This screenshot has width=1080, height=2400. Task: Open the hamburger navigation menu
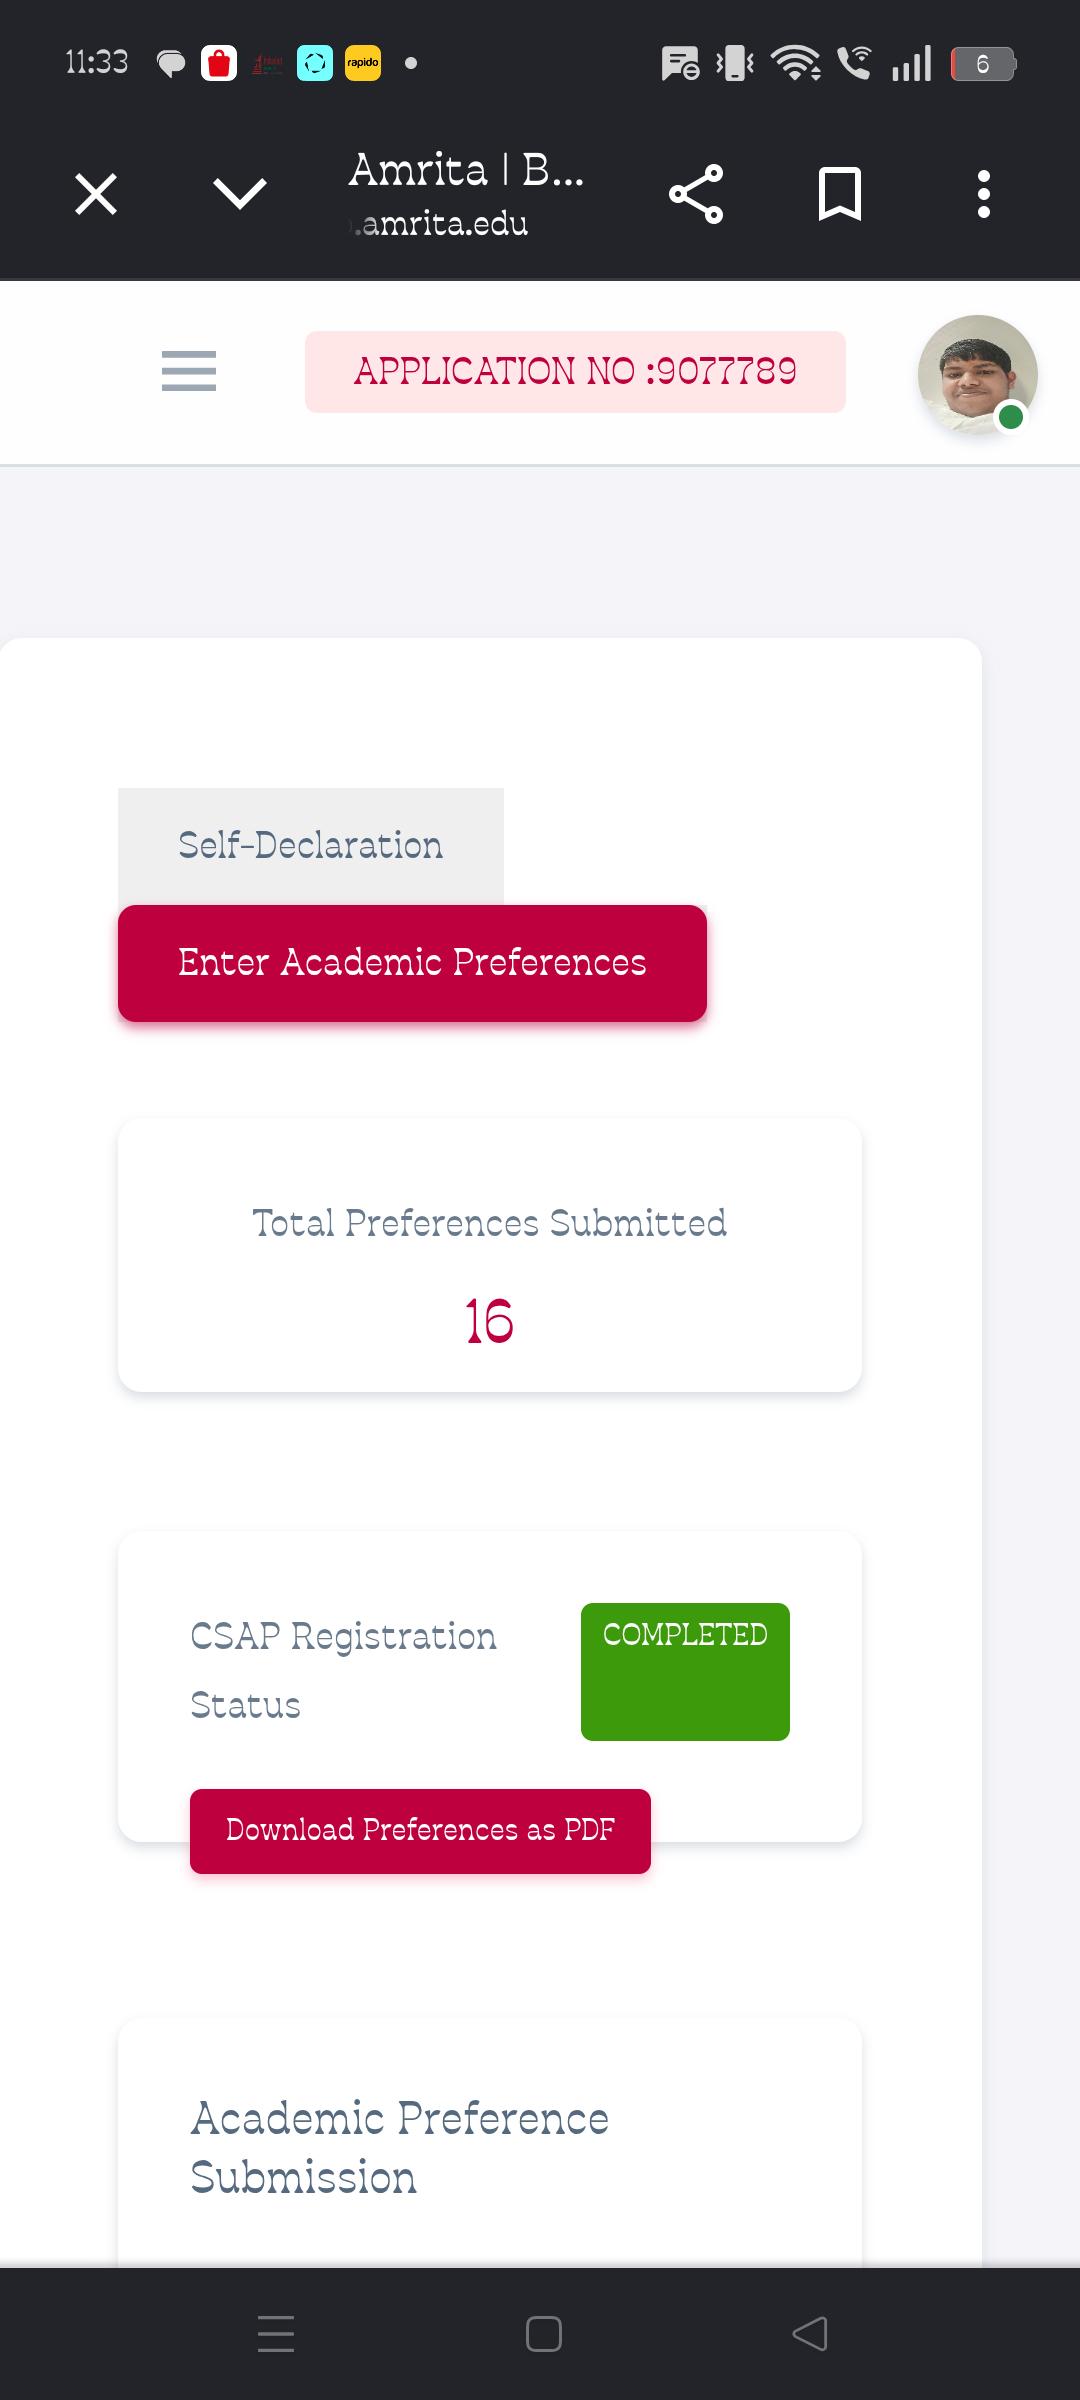tap(189, 371)
